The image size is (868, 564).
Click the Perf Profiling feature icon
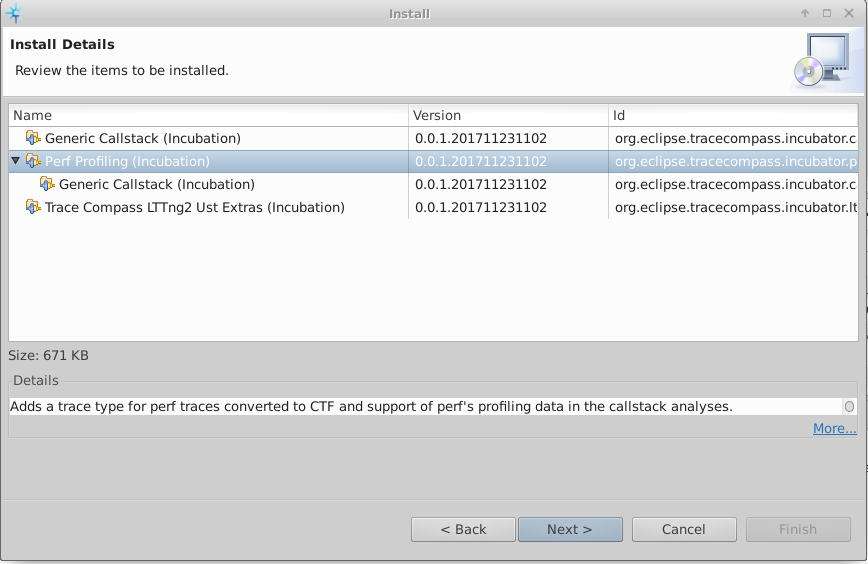click(x=33, y=161)
